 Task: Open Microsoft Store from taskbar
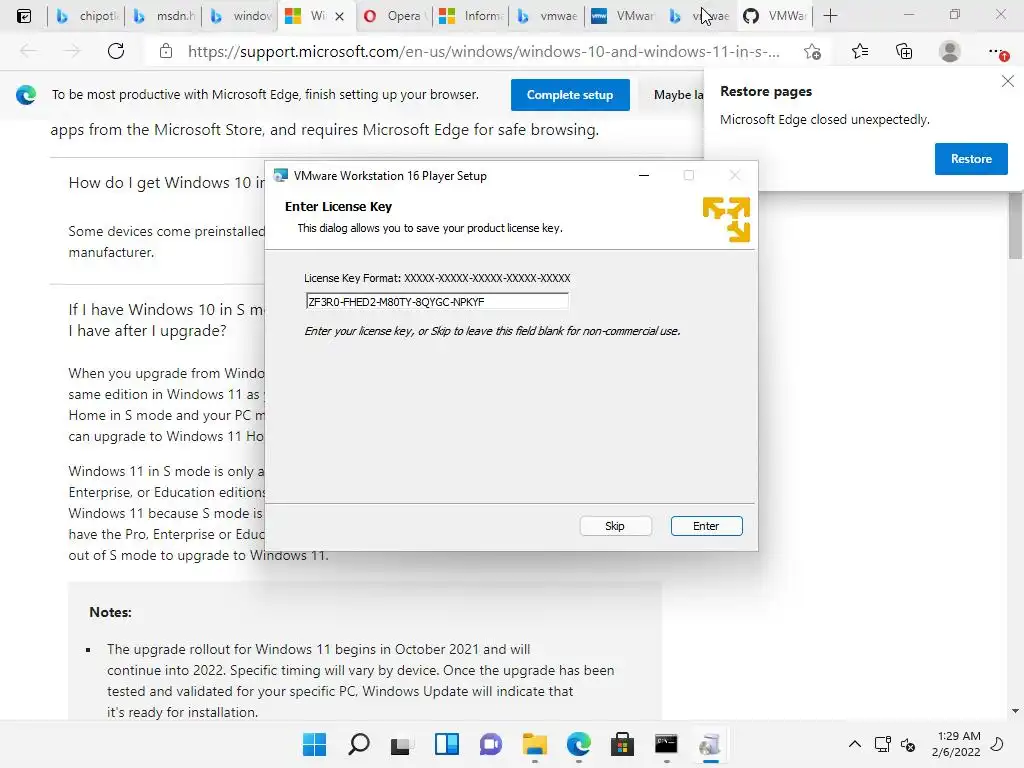622,744
